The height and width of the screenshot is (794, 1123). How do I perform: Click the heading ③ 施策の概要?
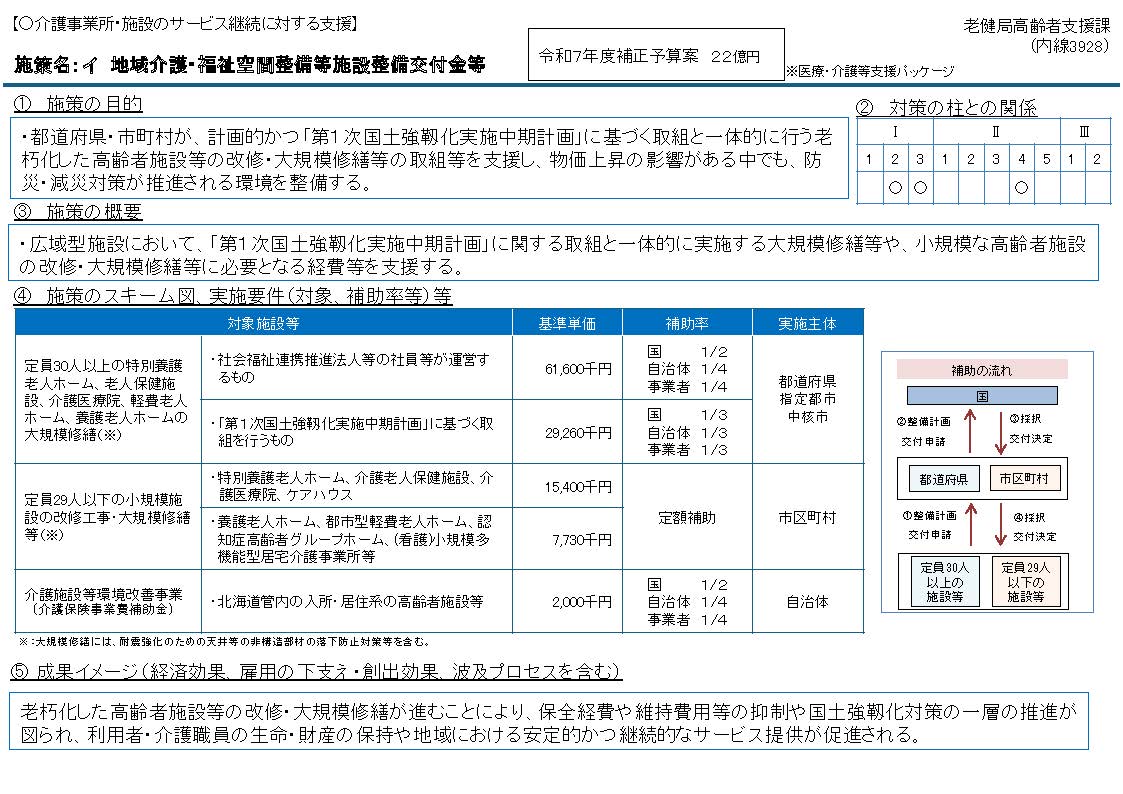[x=78, y=212]
